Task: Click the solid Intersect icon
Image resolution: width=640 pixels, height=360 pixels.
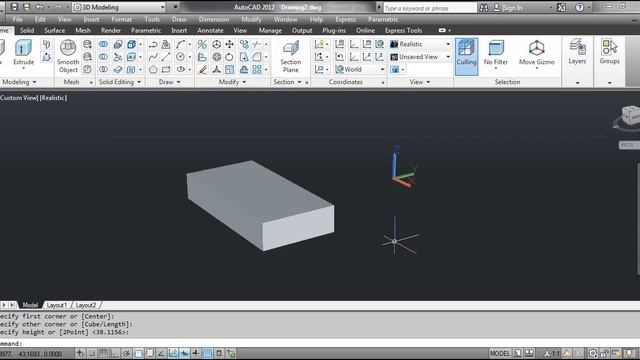Action: tap(104, 69)
